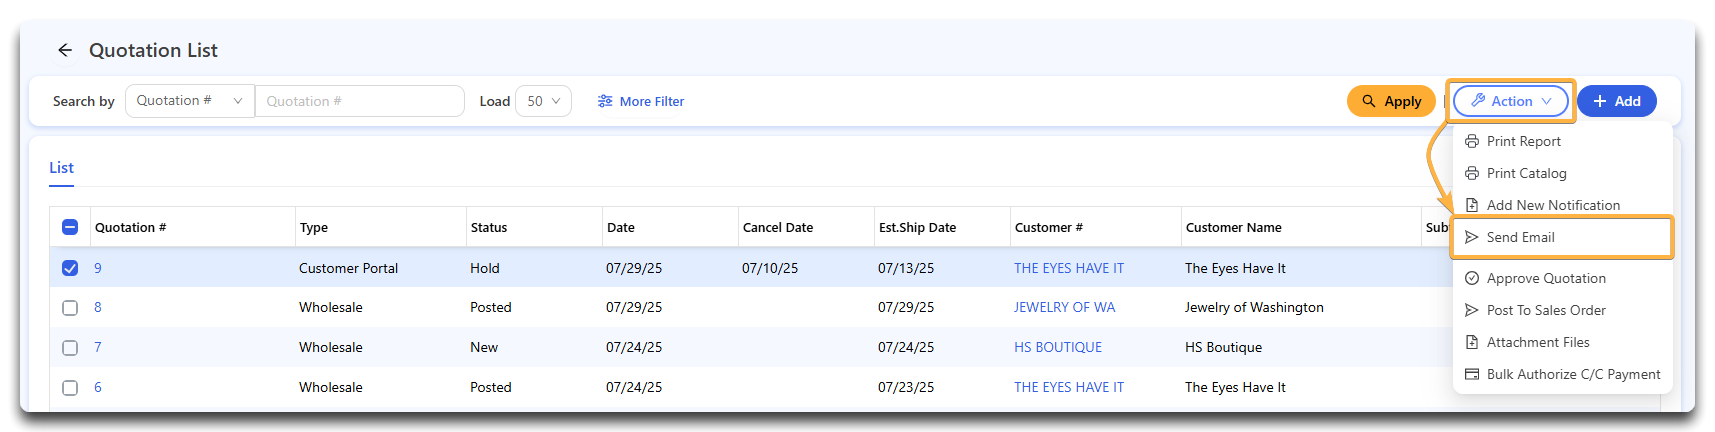
Task: Click the Approve Quotation checkmark icon
Action: [1472, 278]
